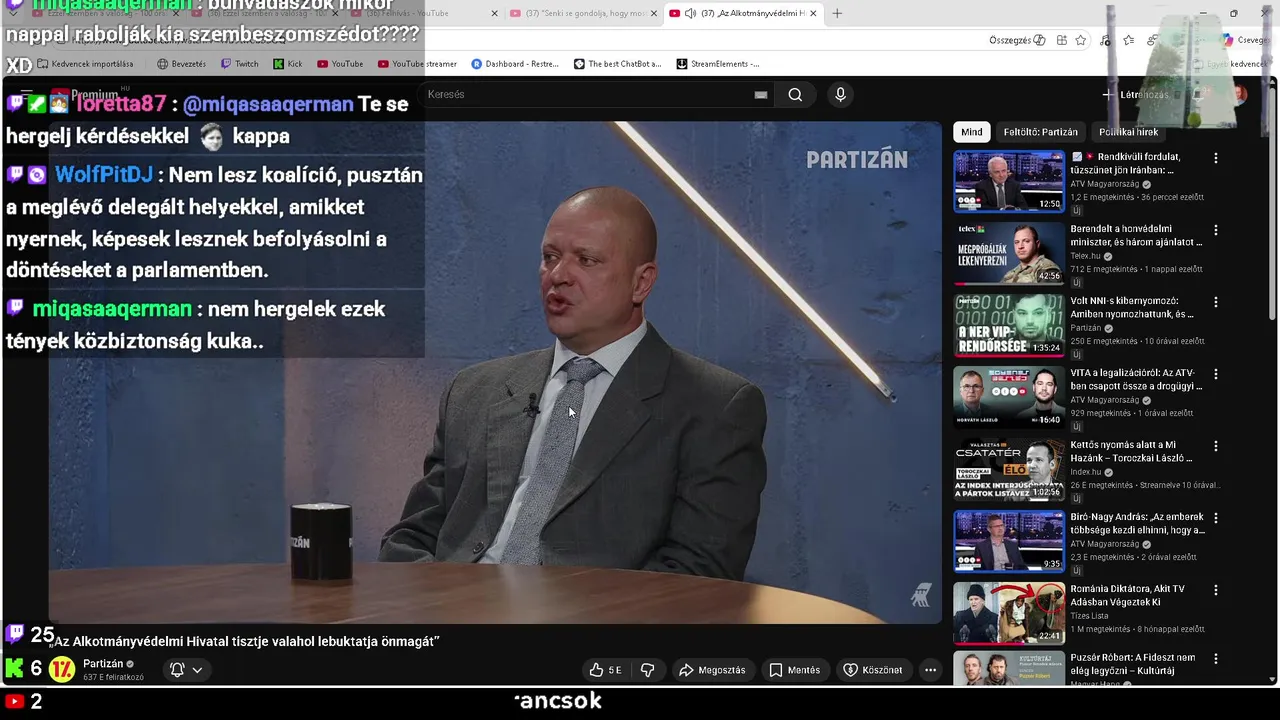
Task: Open the StreamElements bookmark
Action: pos(717,64)
